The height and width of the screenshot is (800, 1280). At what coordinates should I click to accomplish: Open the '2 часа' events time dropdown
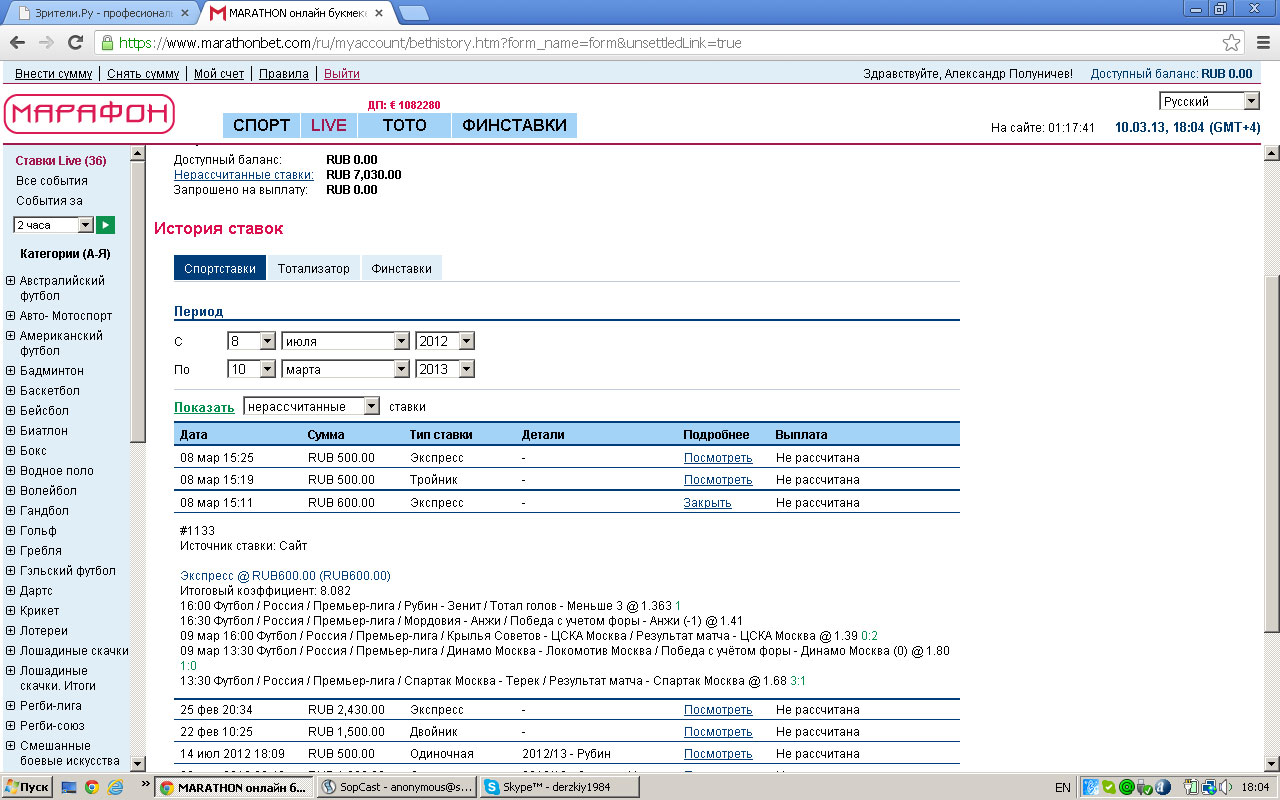pyautogui.click(x=53, y=225)
